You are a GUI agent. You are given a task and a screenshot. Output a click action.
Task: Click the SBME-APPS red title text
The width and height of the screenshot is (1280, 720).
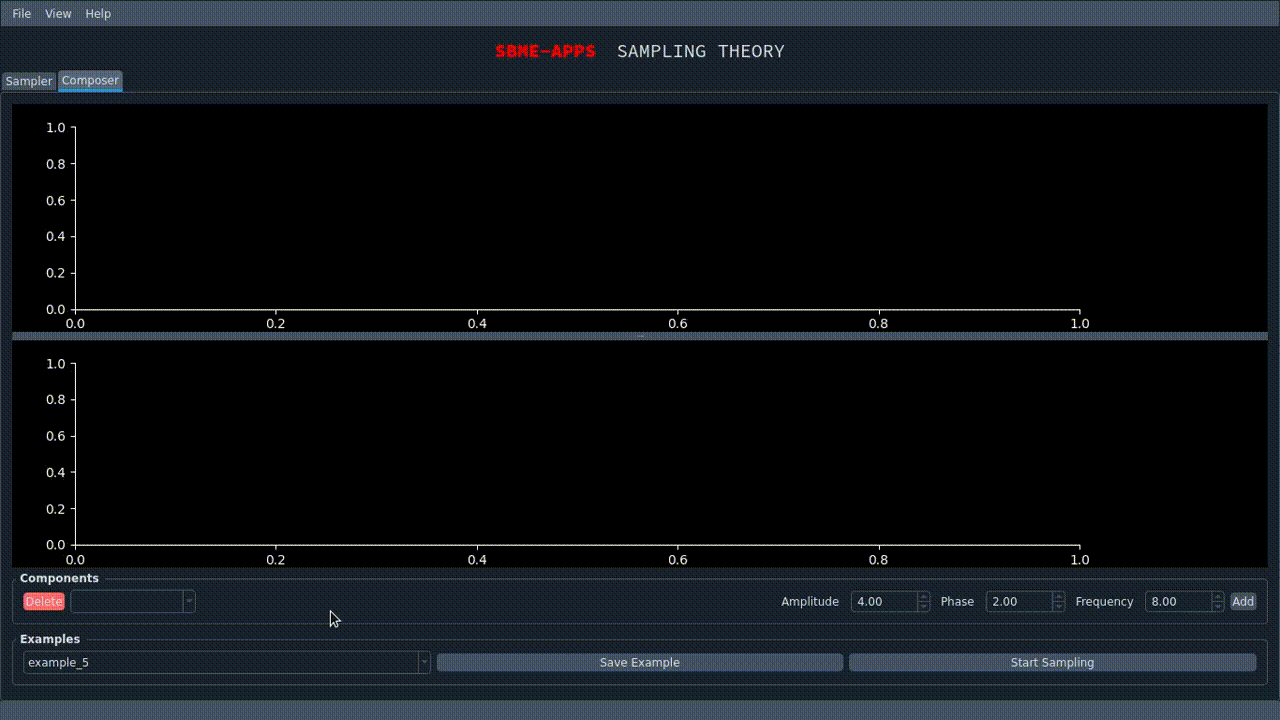coord(545,51)
